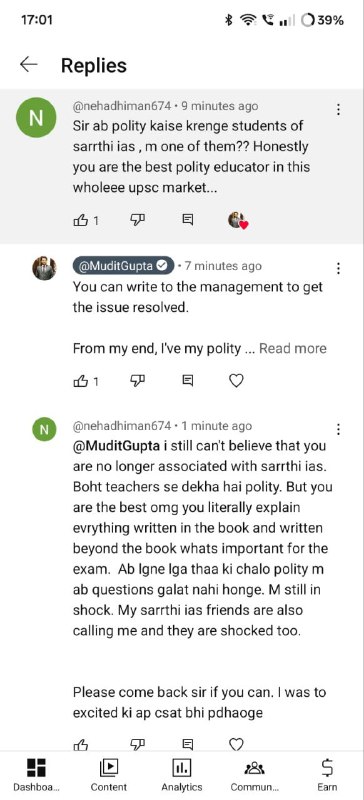Reply to MuditGupta's comment using the comment icon
This screenshot has width=364, height=800.
coord(187,381)
